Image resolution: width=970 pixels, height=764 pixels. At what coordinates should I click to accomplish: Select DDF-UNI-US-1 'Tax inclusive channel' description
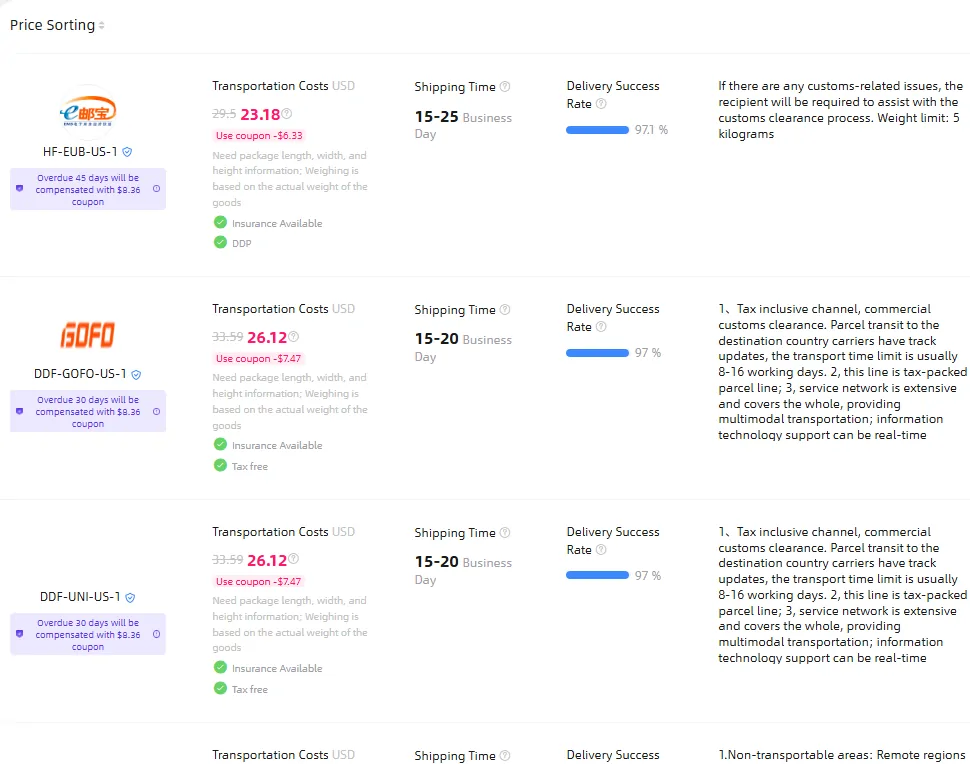point(842,594)
